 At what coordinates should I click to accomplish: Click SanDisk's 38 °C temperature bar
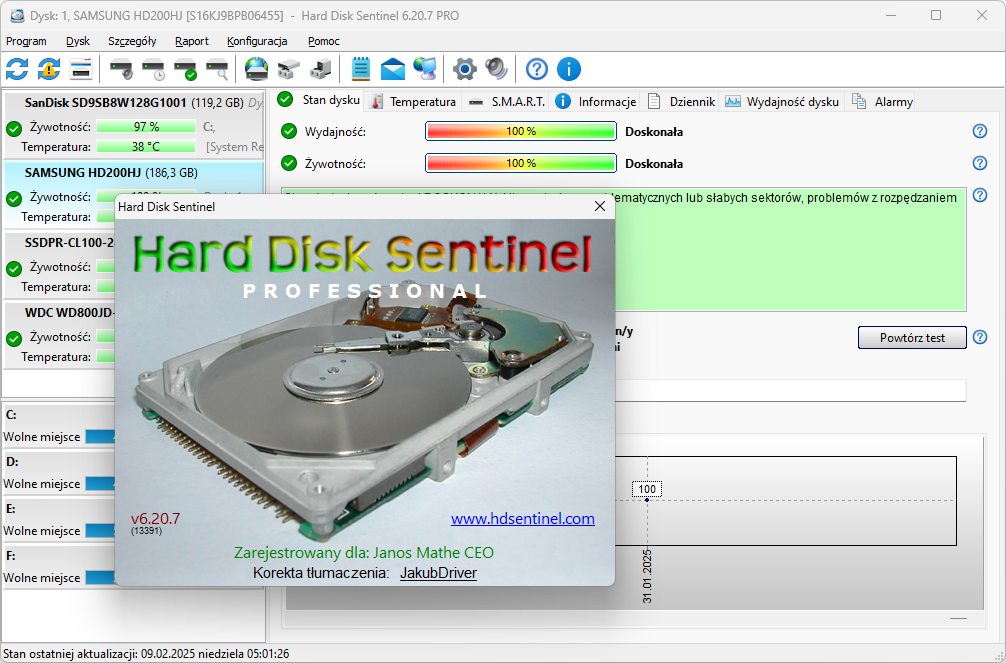click(x=146, y=147)
